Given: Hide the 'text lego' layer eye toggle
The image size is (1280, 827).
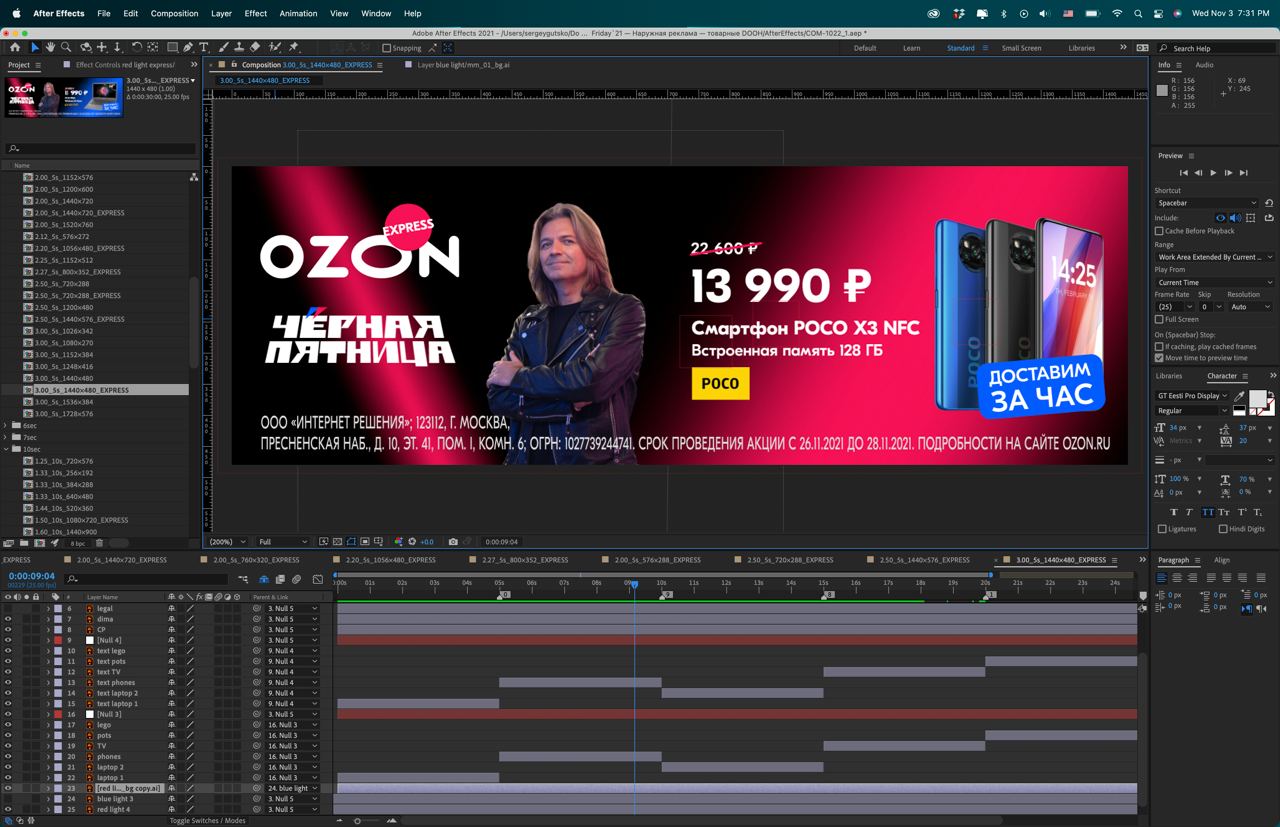Looking at the screenshot, I should (x=8, y=651).
